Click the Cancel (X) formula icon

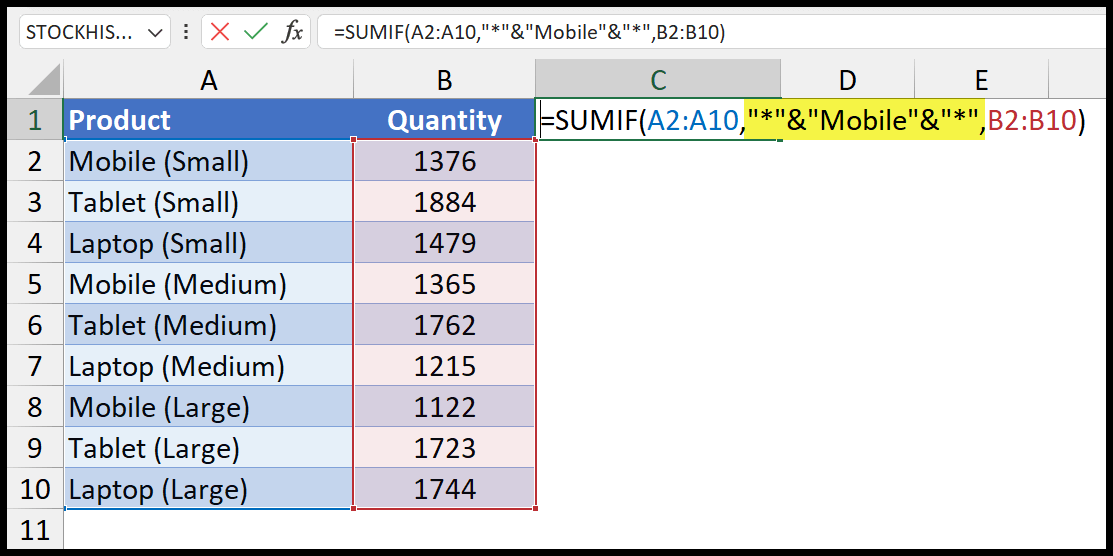click(220, 32)
